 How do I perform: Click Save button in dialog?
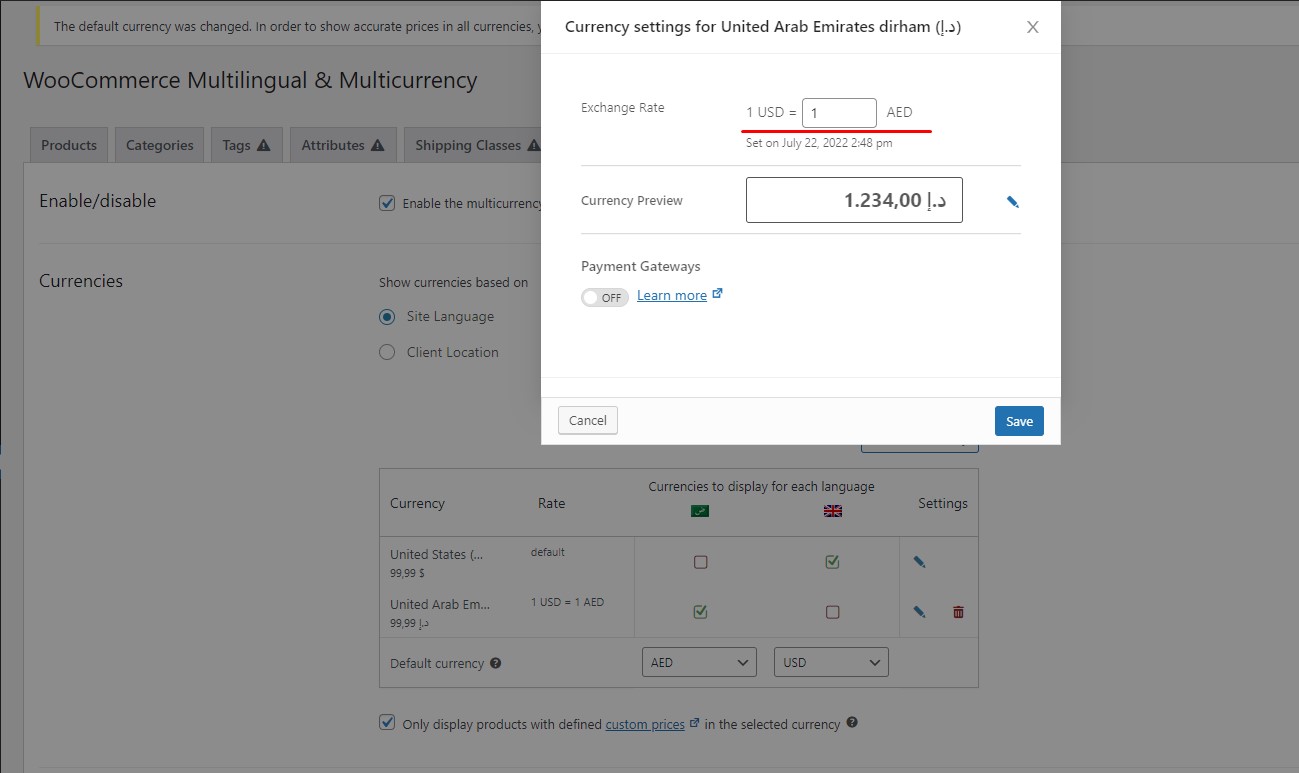coord(1019,421)
